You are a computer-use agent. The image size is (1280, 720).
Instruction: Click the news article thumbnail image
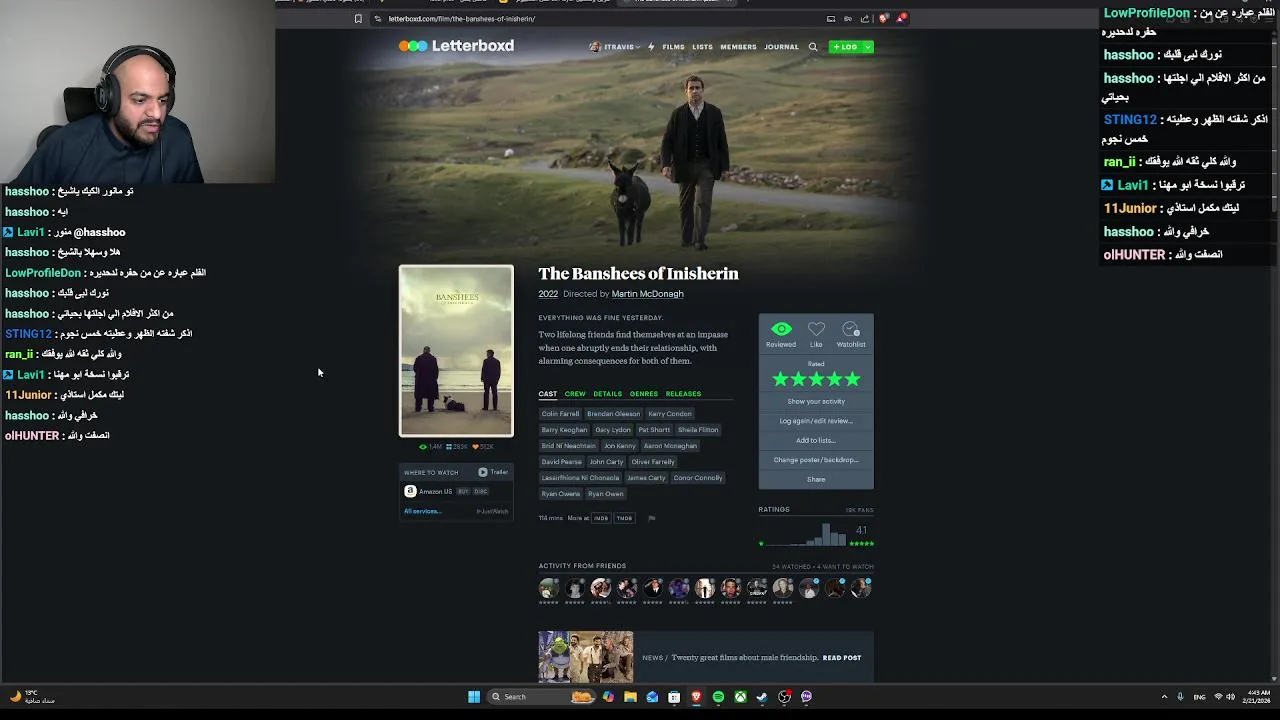tap(586, 657)
